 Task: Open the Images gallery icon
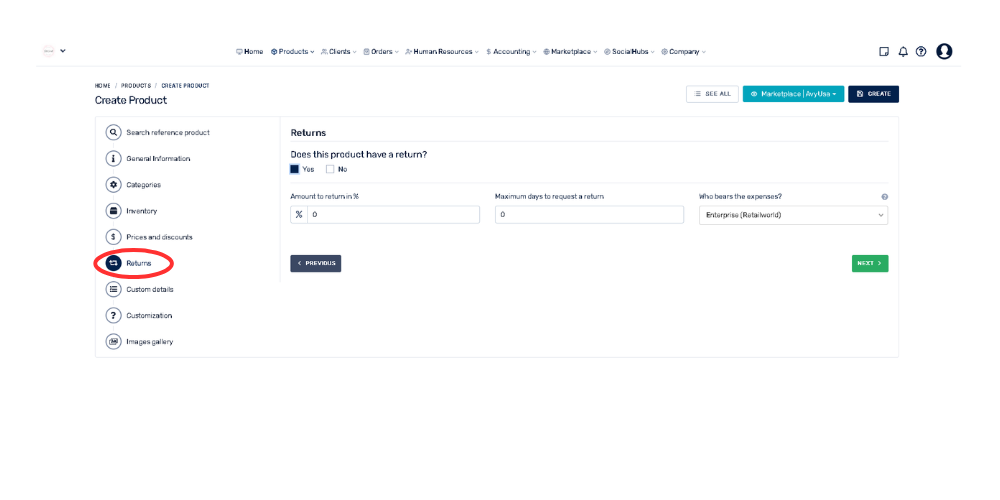114,341
